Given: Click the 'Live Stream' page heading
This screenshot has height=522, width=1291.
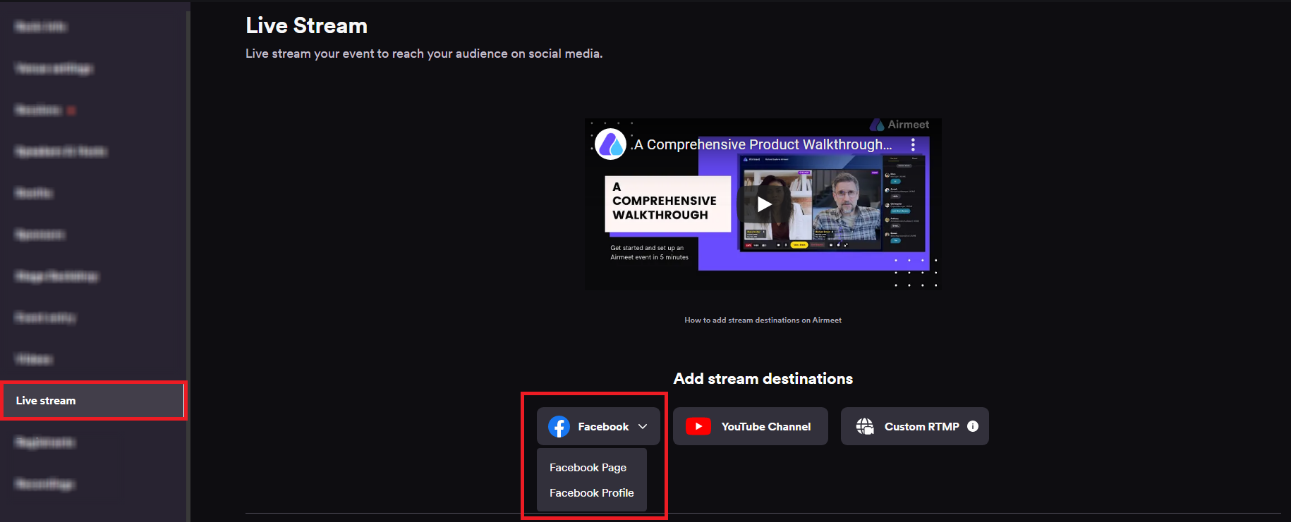Looking at the screenshot, I should pyautogui.click(x=307, y=26).
